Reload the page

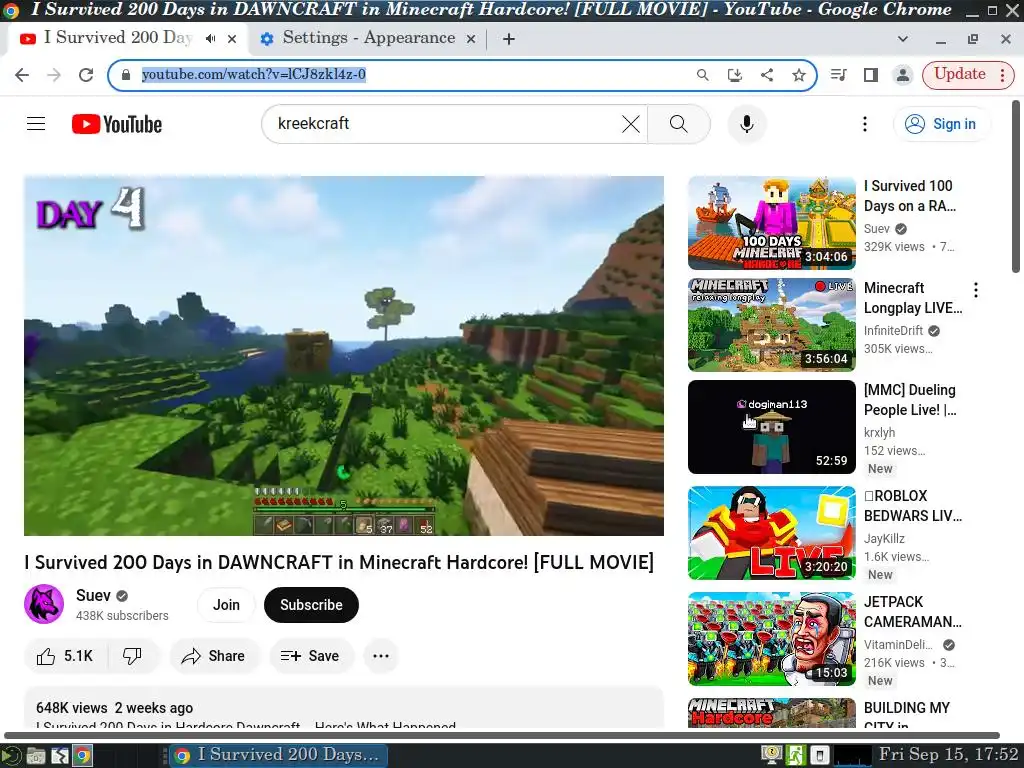pos(86,75)
